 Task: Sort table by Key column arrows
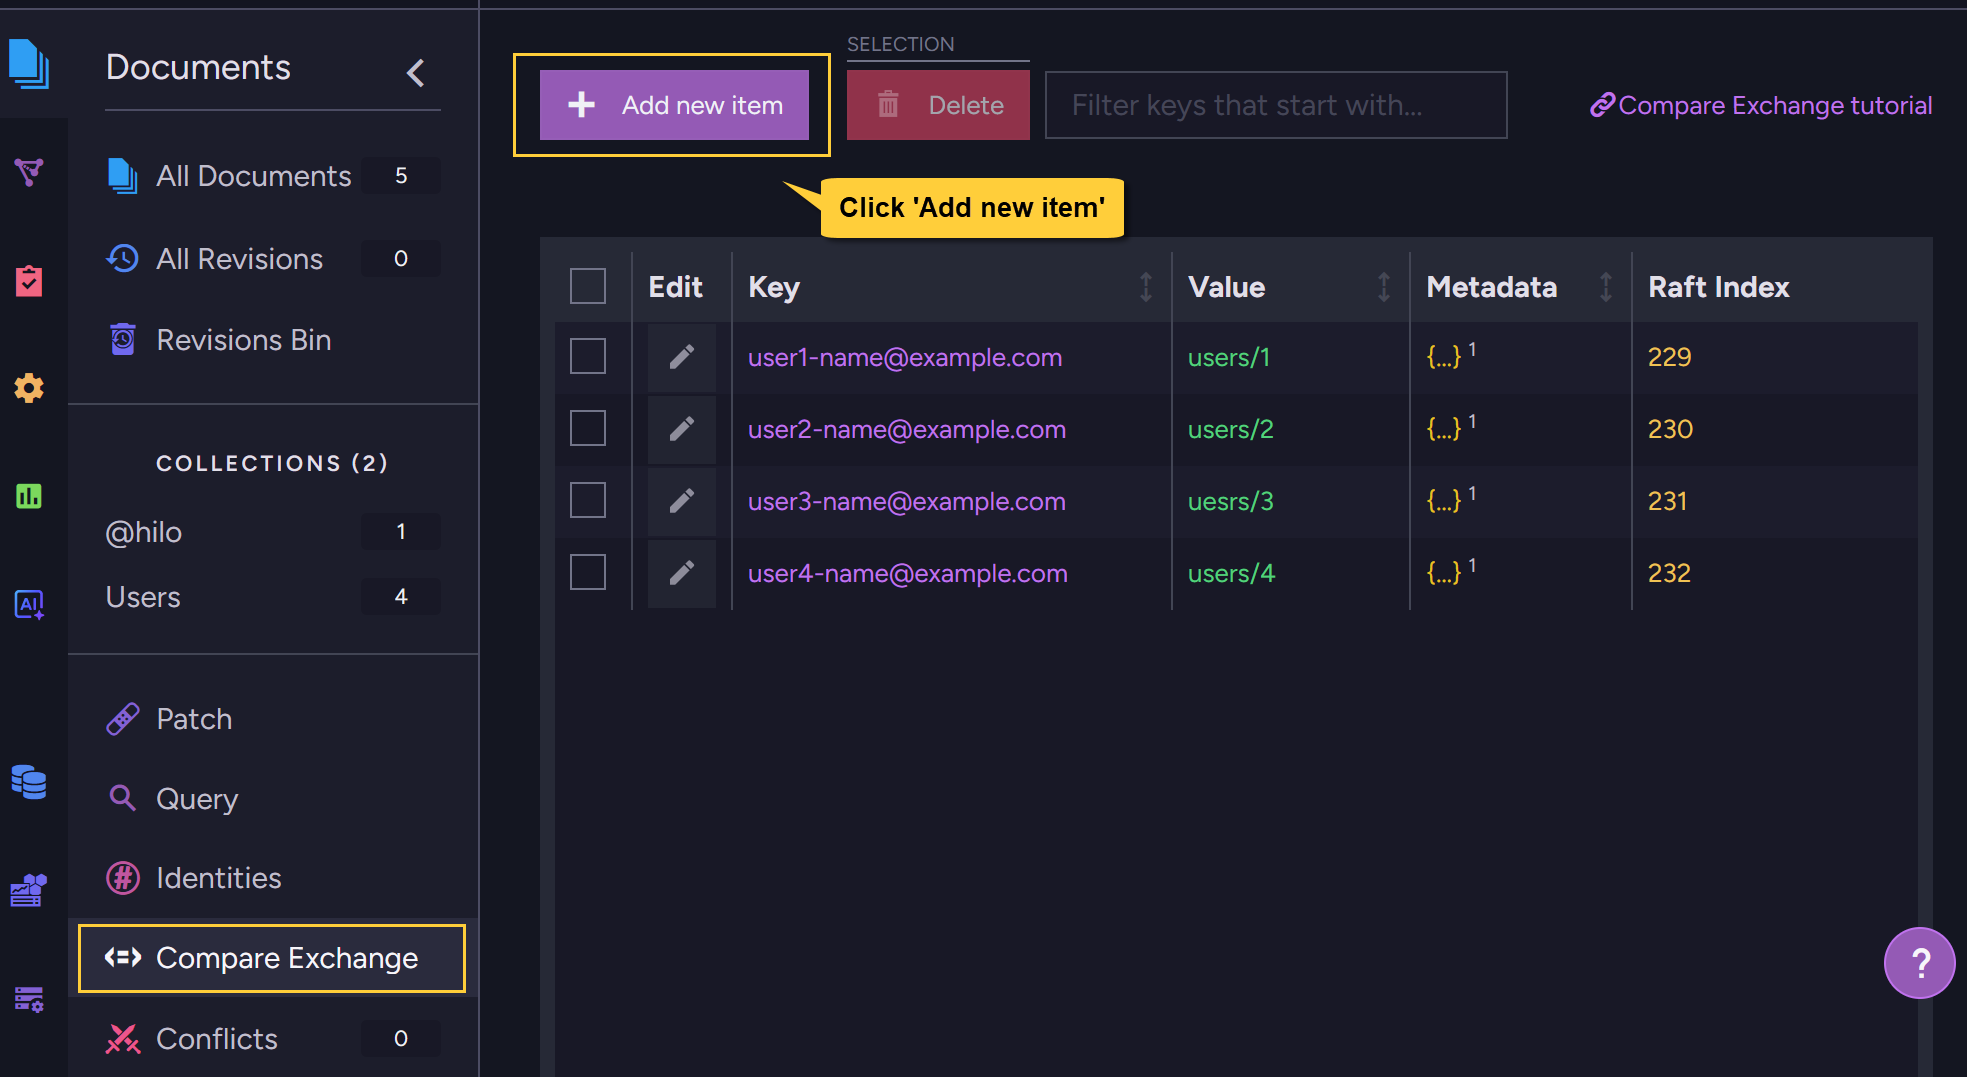pyautogui.click(x=1146, y=287)
